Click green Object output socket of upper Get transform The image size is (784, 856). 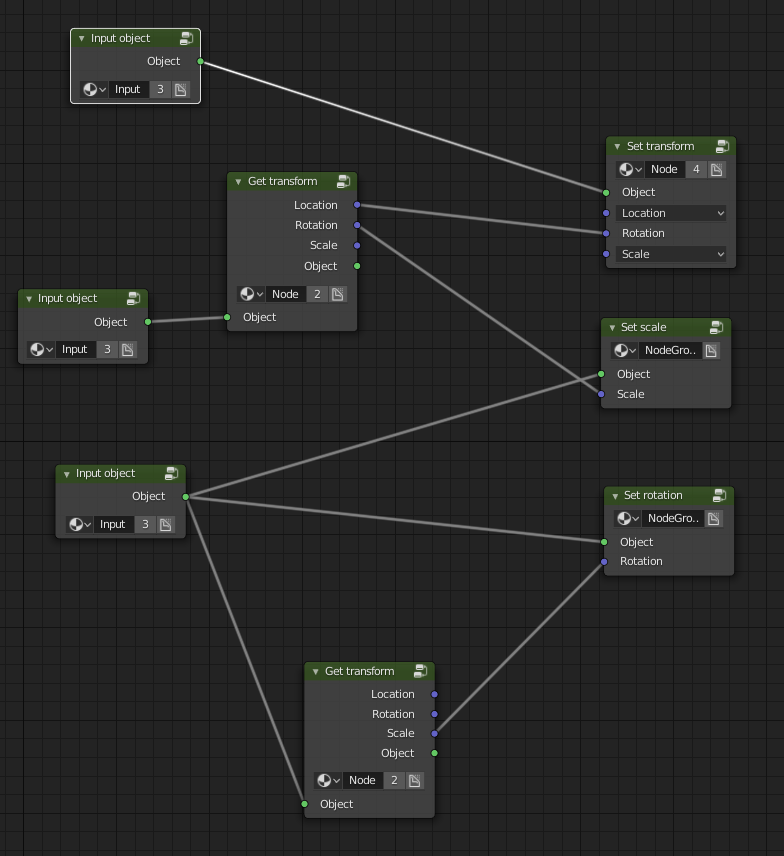coord(357,266)
